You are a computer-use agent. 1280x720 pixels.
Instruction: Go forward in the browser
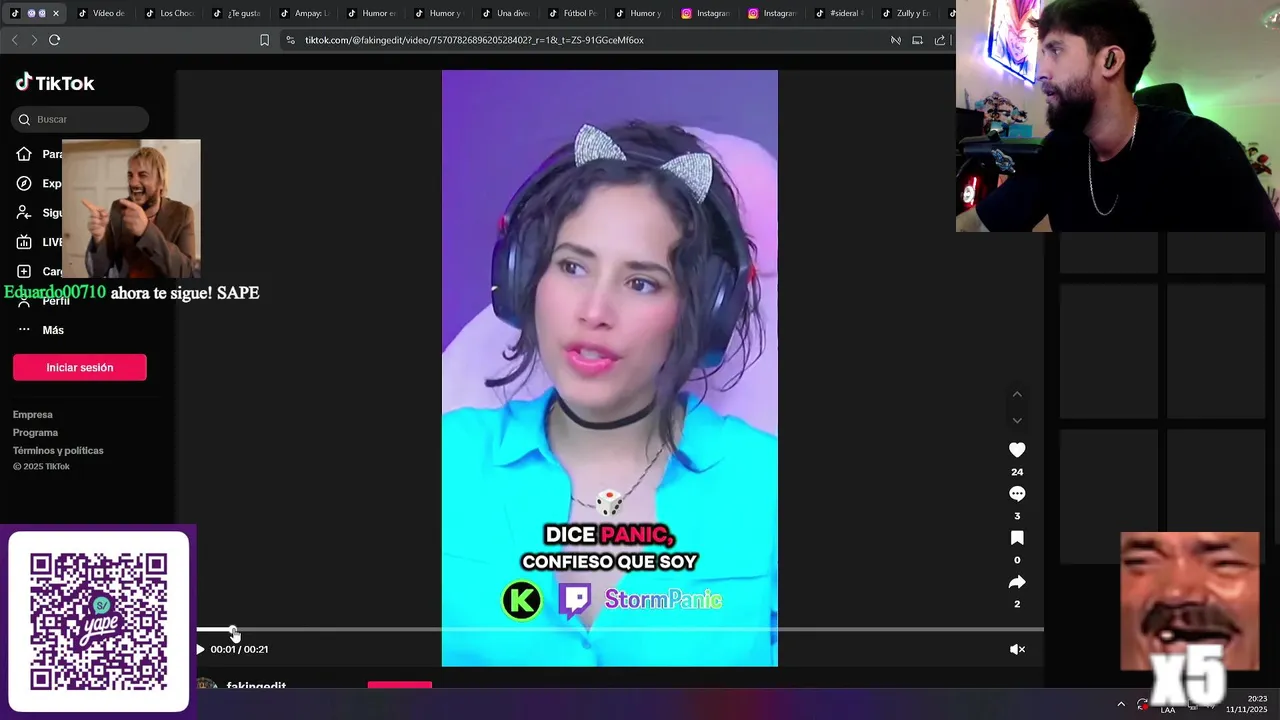34,40
